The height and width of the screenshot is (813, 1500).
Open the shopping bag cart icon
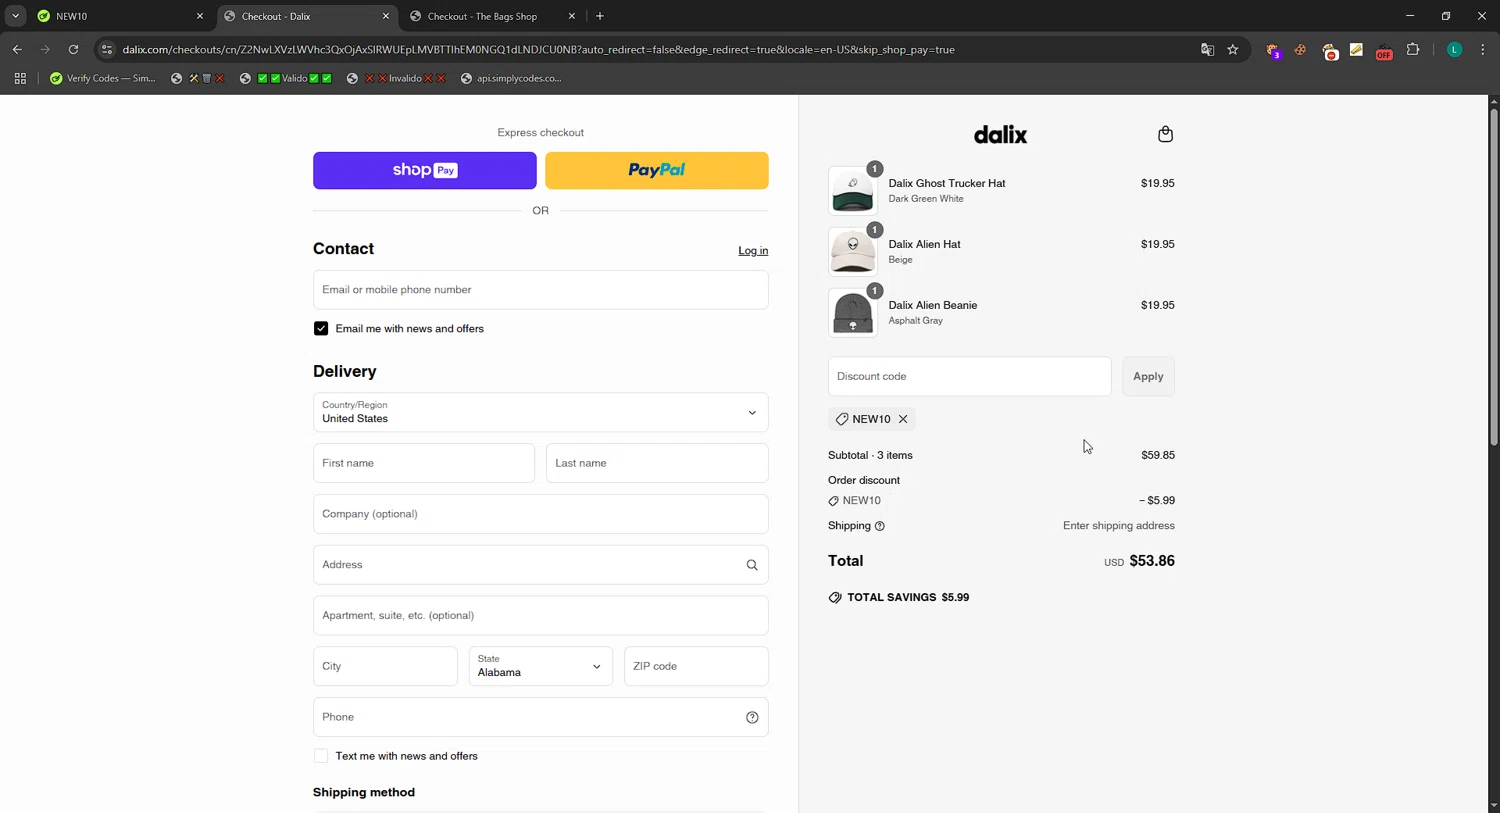(1165, 134)
